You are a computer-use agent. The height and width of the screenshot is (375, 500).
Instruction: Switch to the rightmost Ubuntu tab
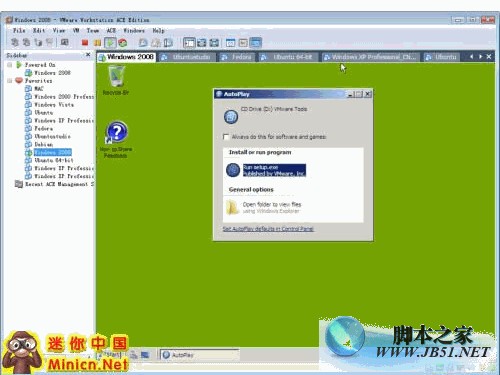441,57
